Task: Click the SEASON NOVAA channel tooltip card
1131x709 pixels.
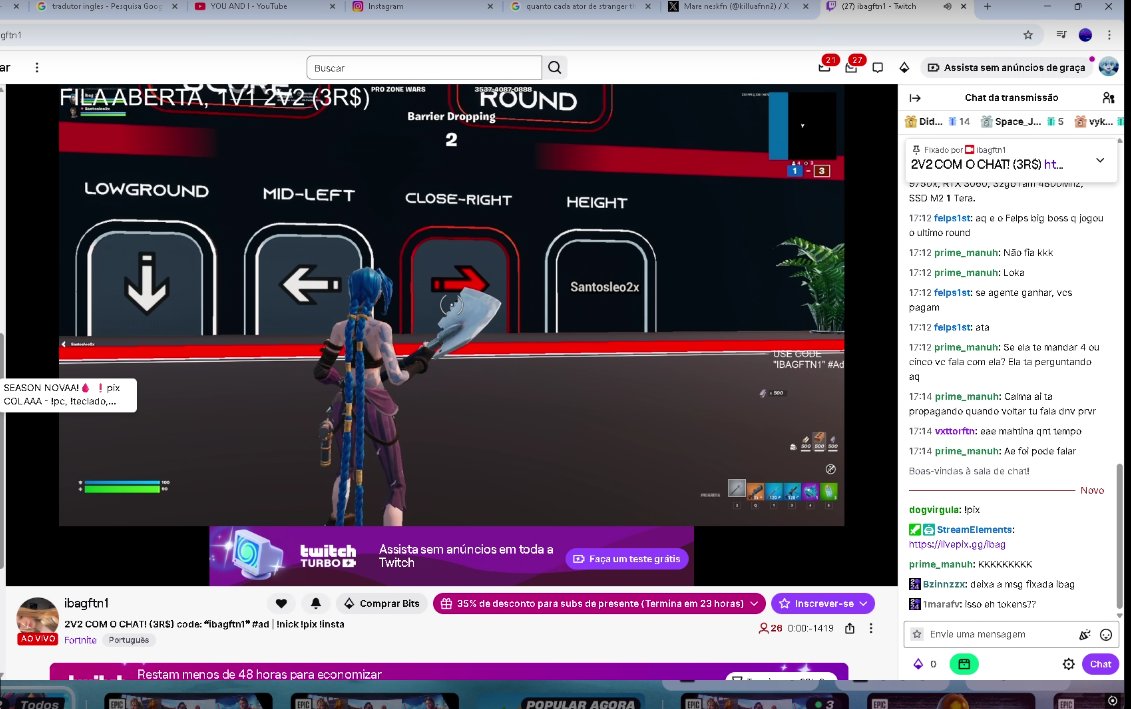Action: pyautogui.click(x=69, y=395)
